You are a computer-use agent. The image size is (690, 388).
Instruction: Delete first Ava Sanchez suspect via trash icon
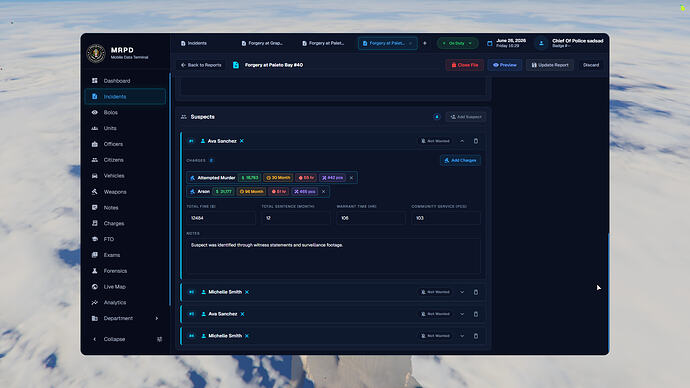(x=476, y=141)
